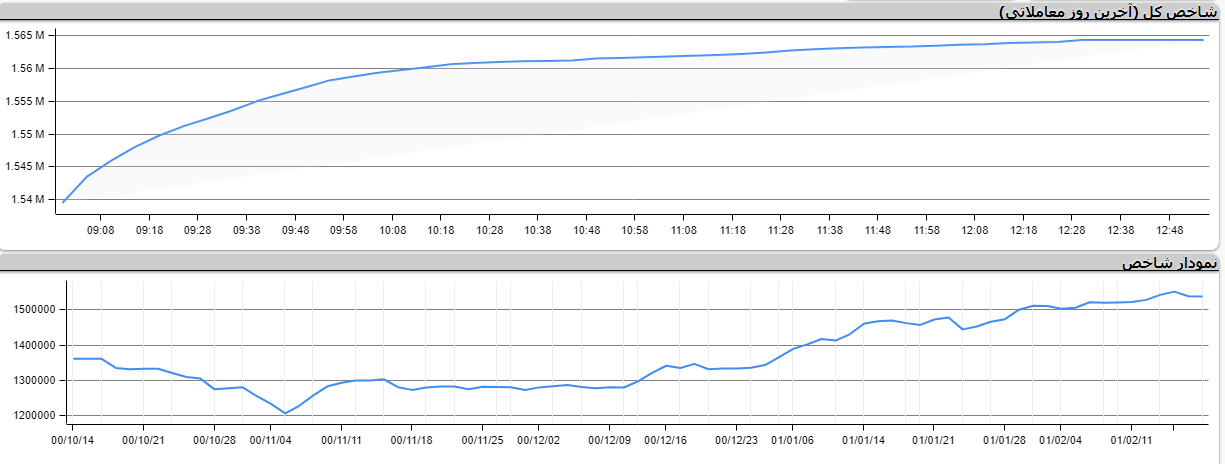This screenshot has height=464, width=1225.
Task: Select the 01/01/06 date label
Action: [x=794, y=438]
